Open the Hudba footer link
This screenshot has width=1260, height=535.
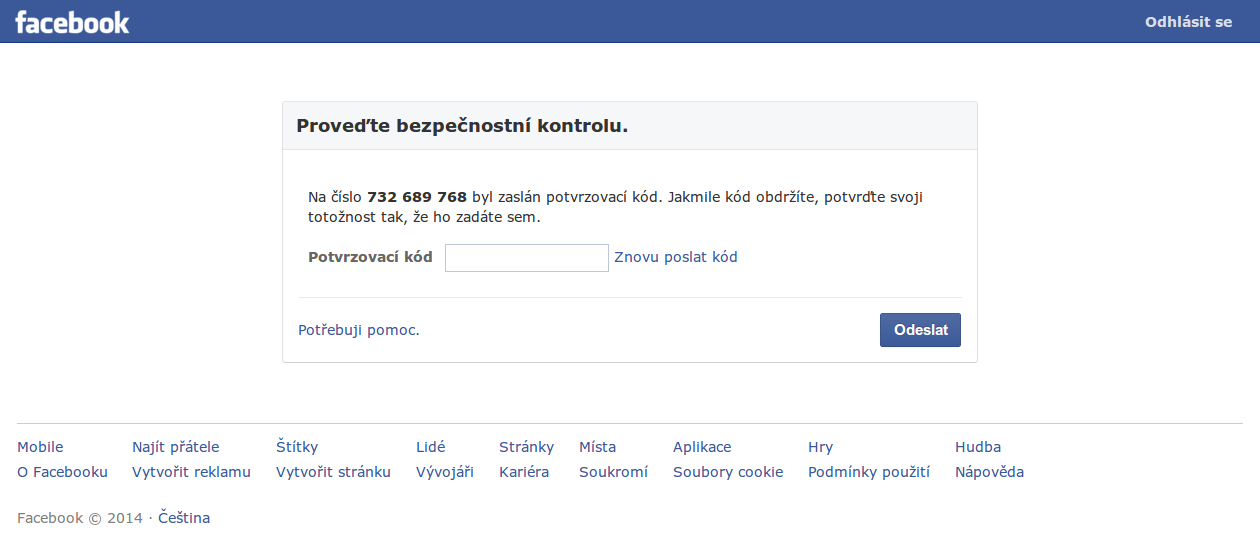coord(978,447)
